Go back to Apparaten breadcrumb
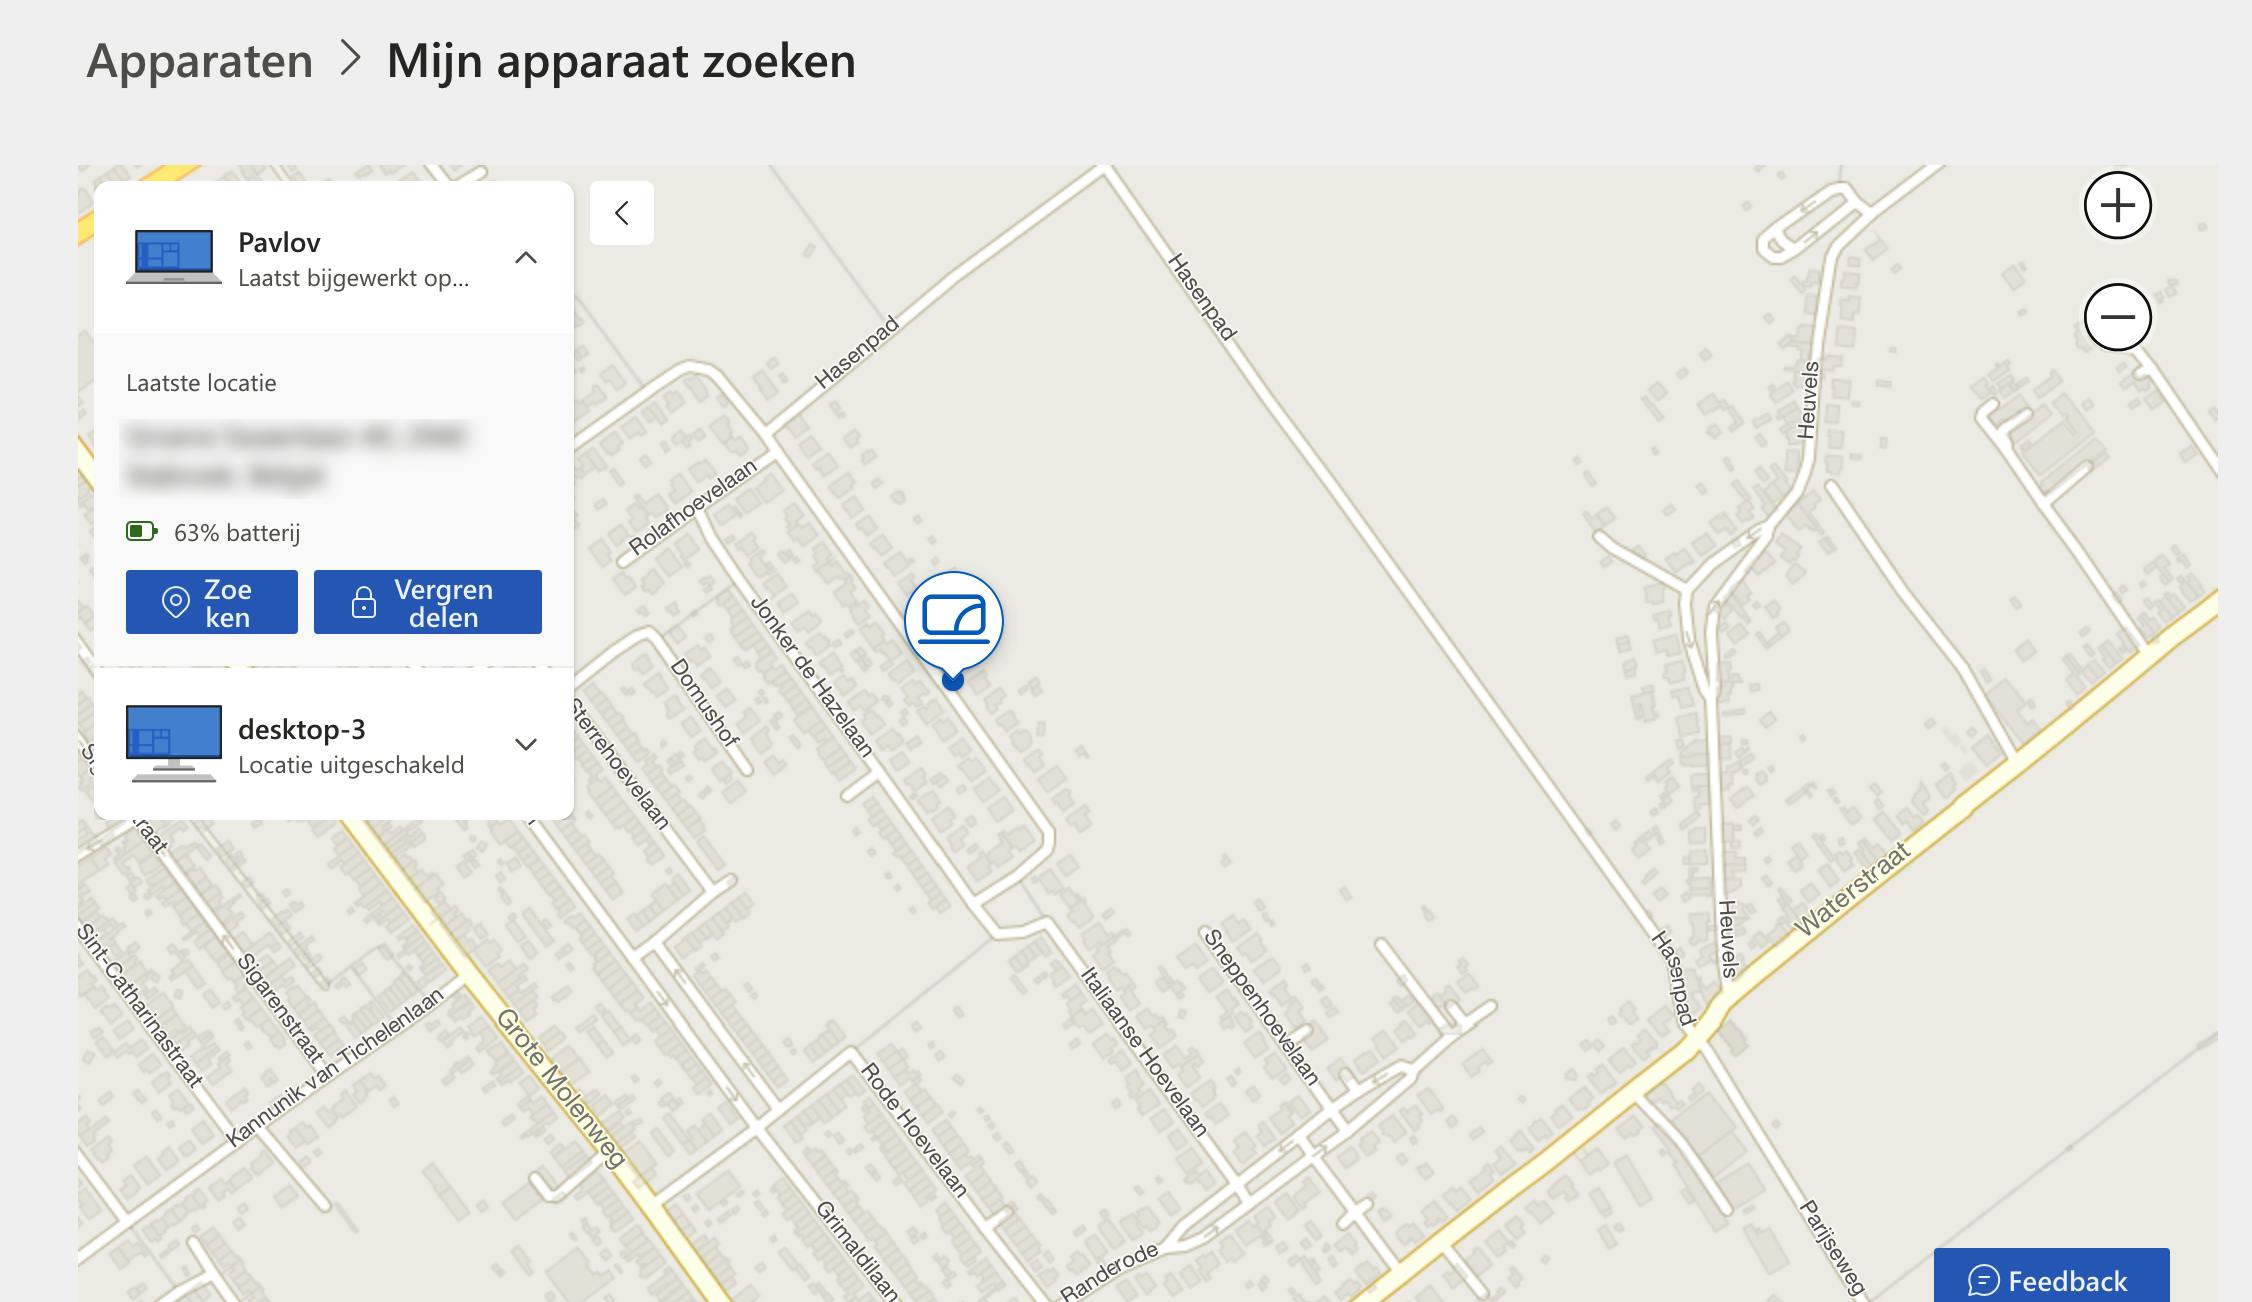The width and height of the screenshot is (2252, 1302). tap(200, 61)
